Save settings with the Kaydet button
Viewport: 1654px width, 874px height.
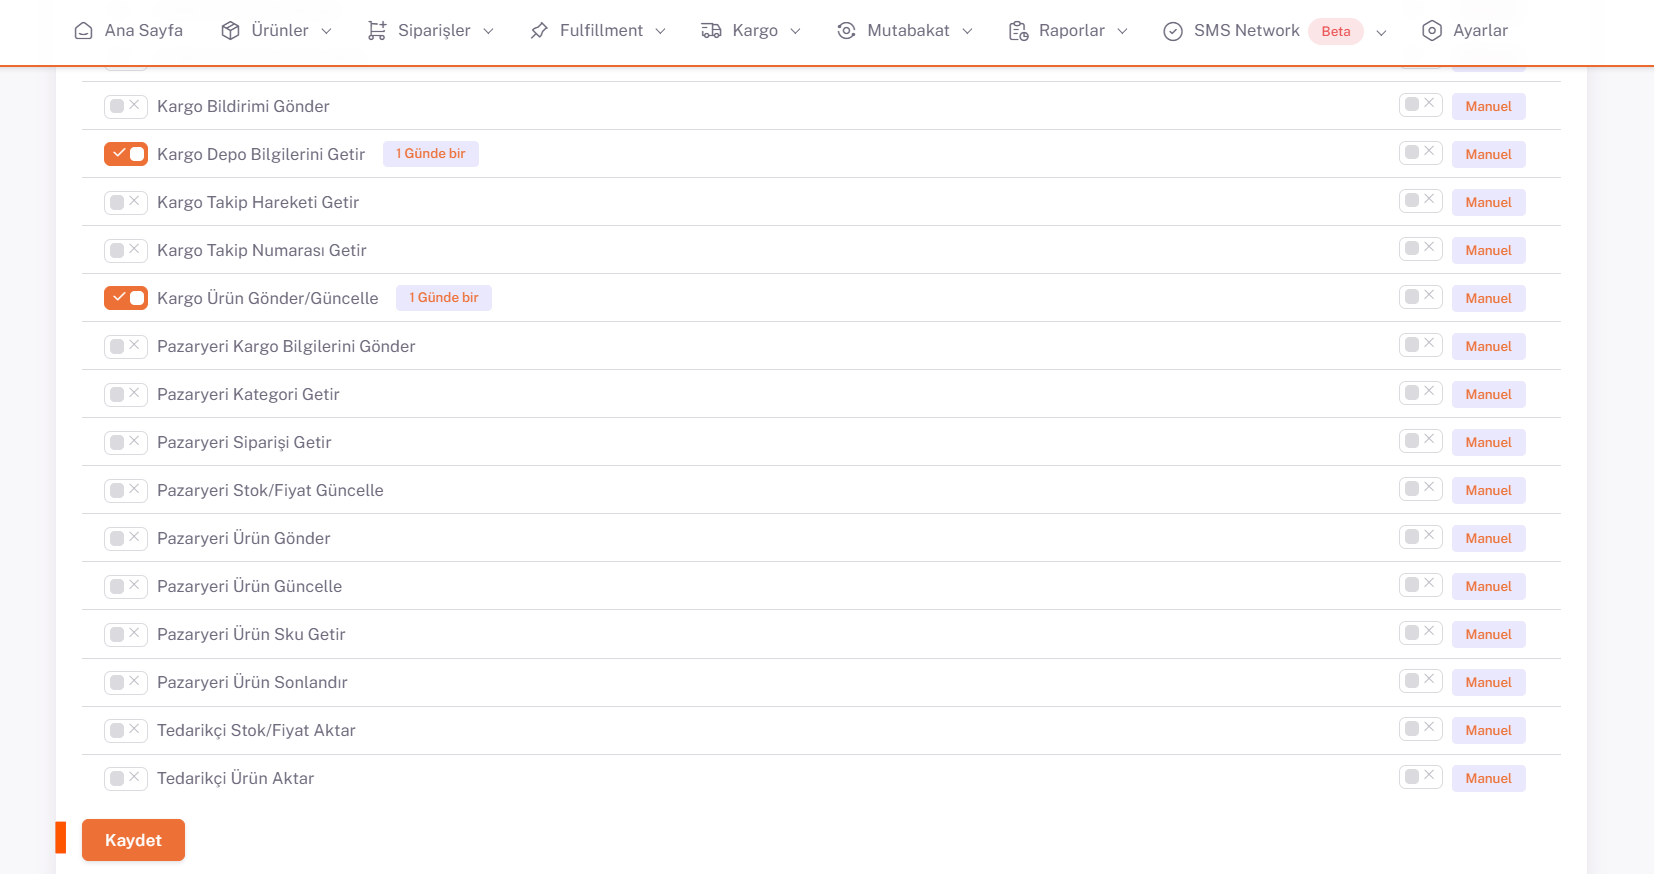133,840
